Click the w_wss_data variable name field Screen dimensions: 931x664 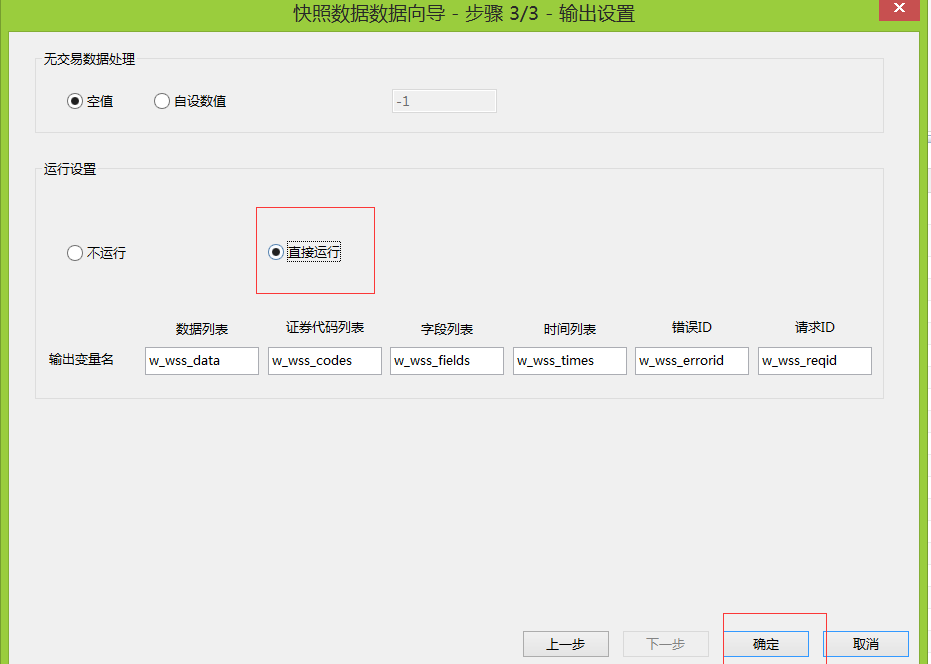(x=202, y=361)
